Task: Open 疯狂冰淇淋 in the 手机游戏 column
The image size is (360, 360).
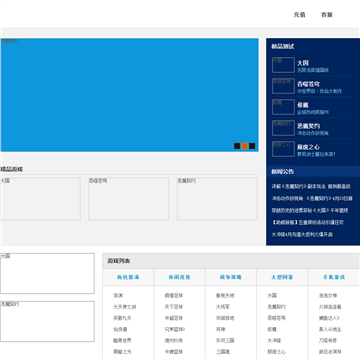Action: click(x=330, y=352)
